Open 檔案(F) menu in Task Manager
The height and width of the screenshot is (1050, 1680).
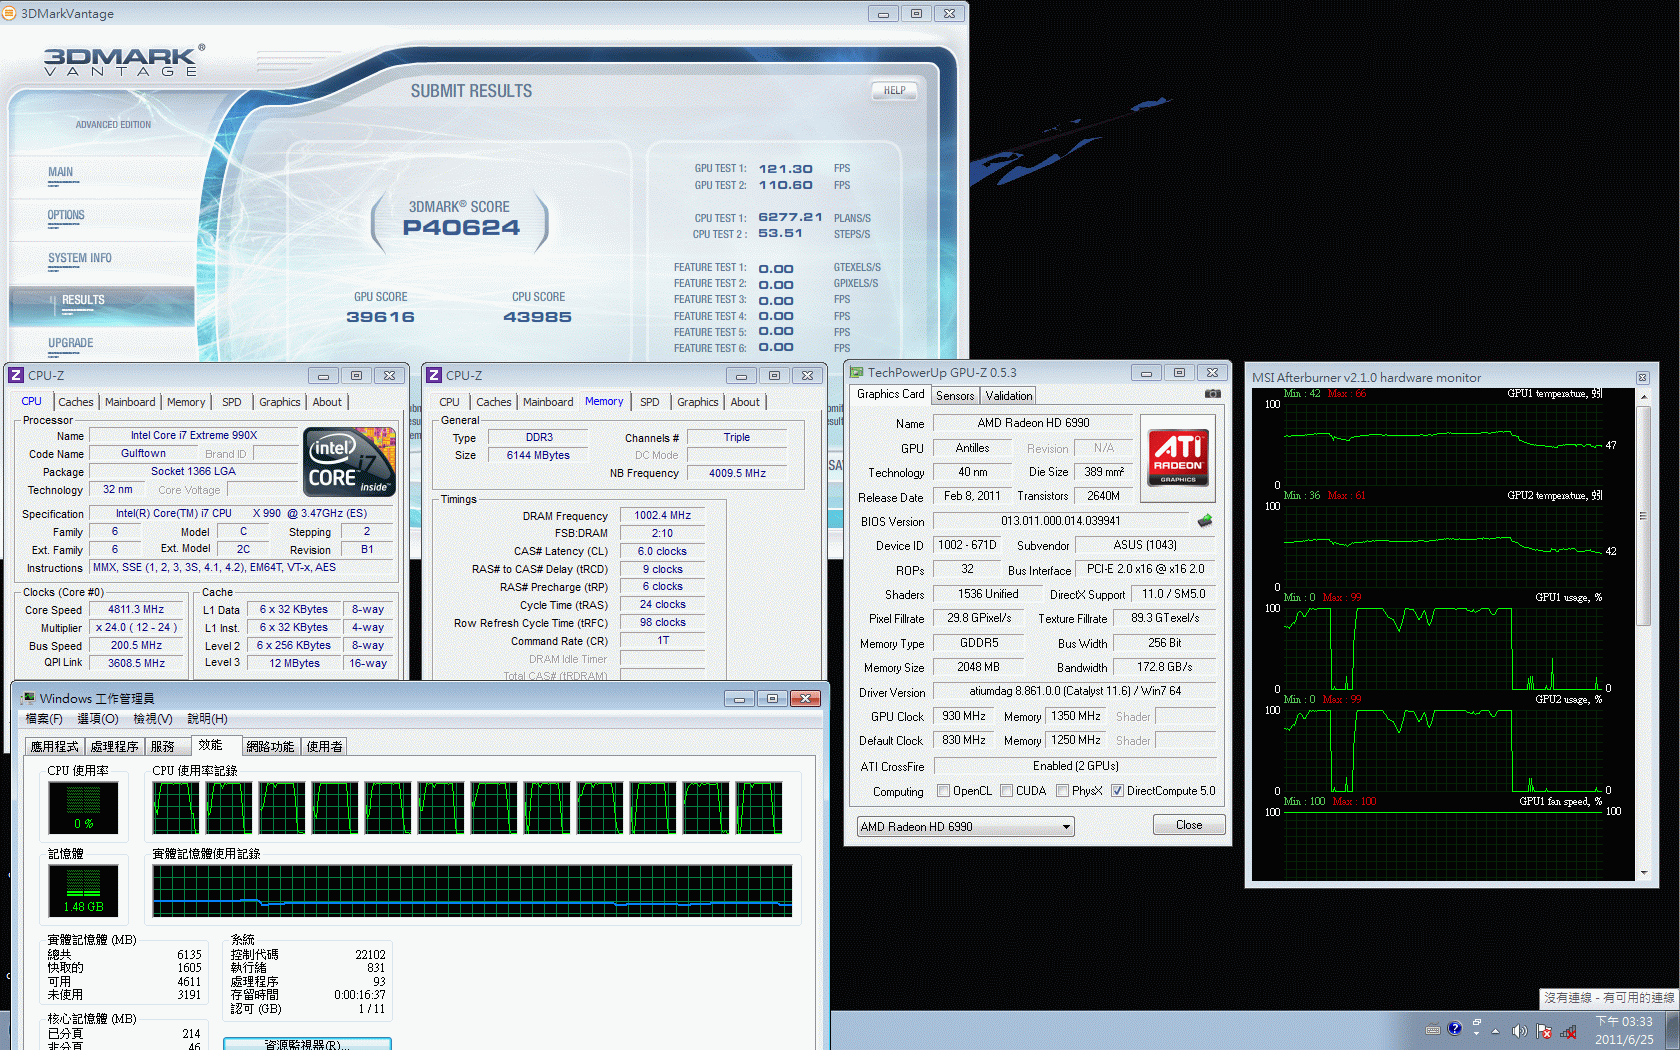click(x=44, y=719)
